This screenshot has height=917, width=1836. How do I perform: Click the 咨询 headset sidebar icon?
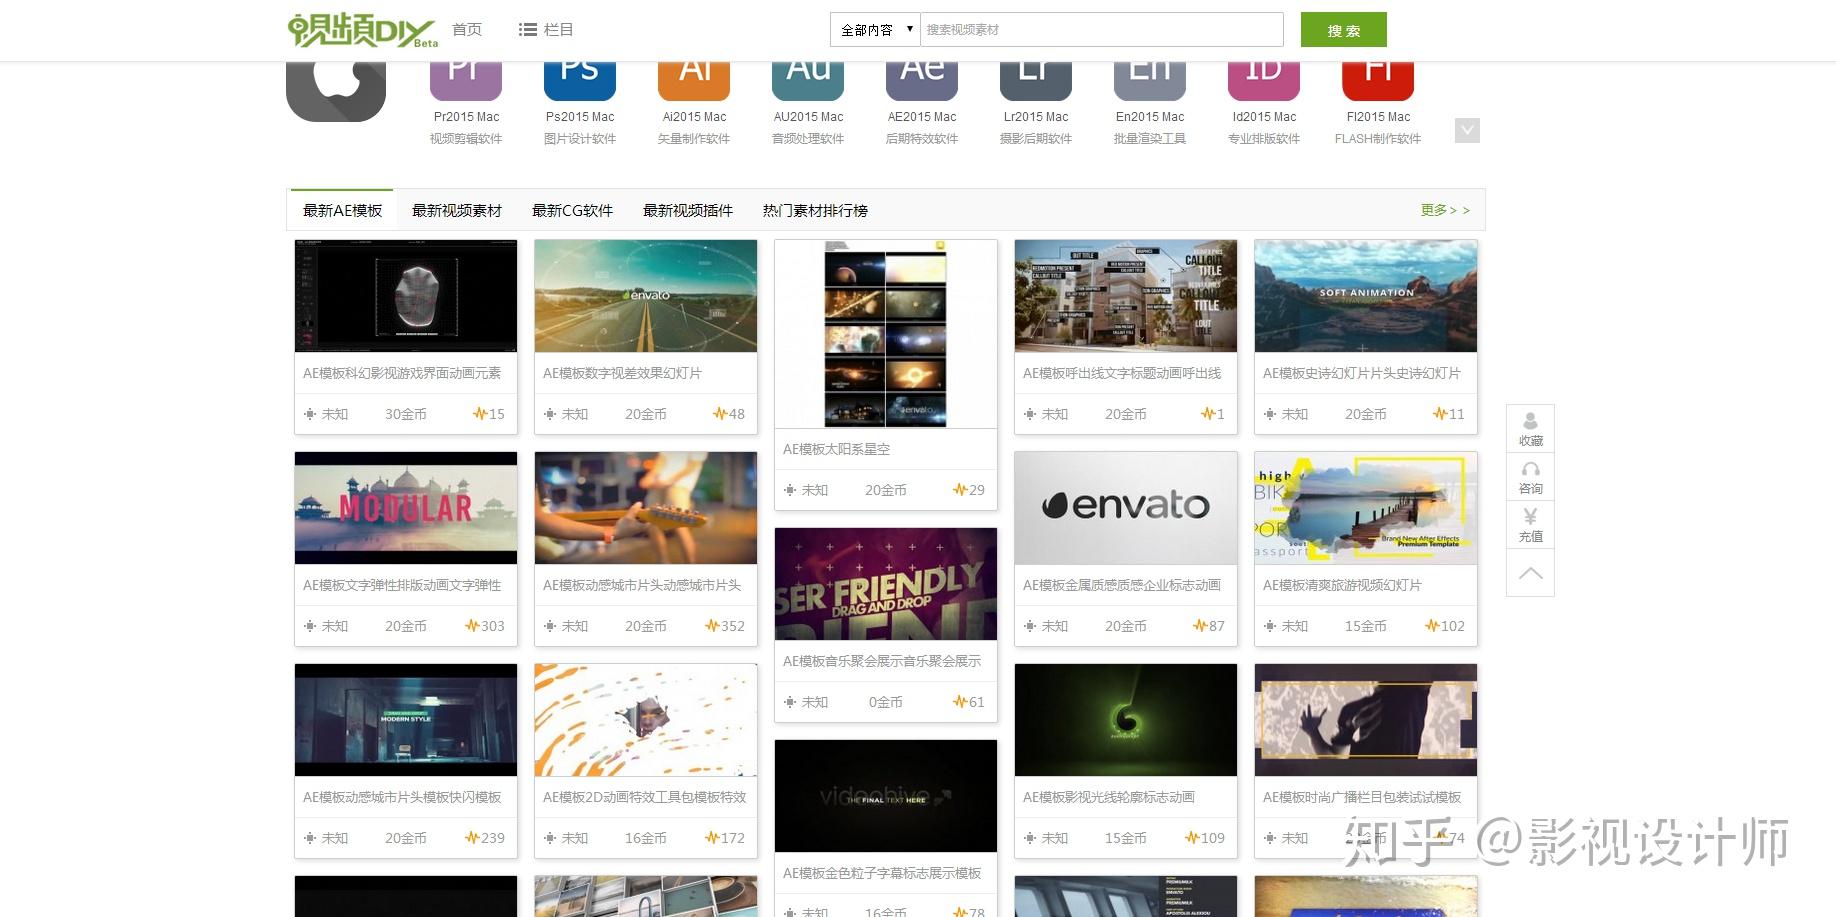pyautogui.click(x=1530, y=477)
